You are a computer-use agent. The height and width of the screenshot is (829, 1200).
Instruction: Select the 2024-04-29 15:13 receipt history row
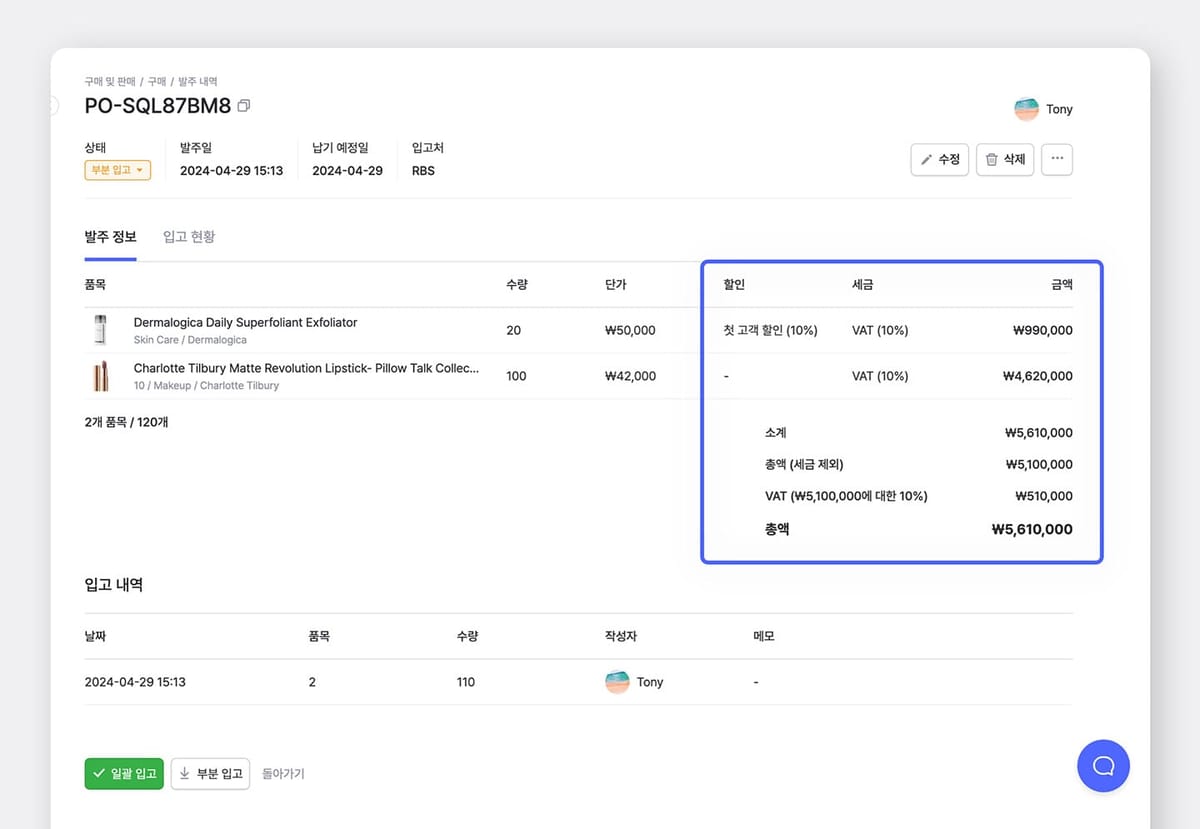(135, 682)
